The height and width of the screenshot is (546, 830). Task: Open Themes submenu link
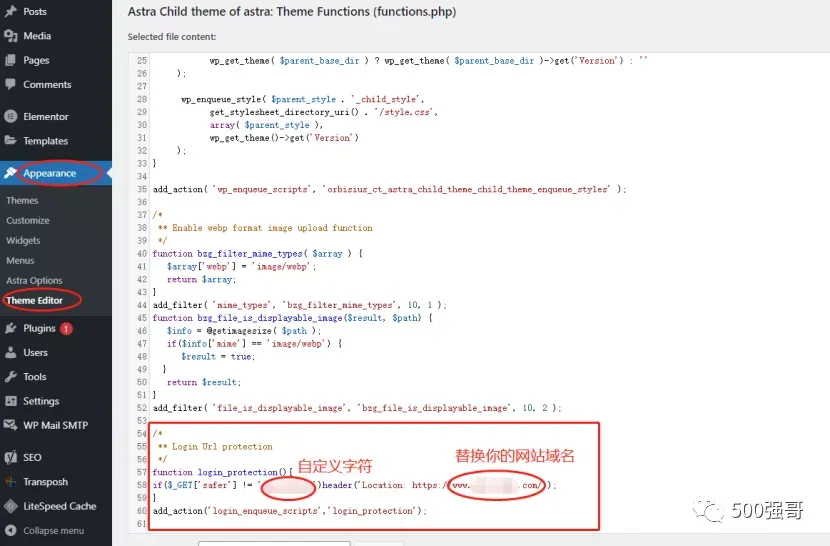22,200
